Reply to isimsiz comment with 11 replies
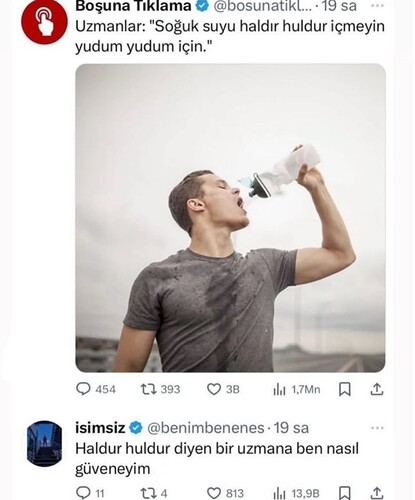 click(90, 493)
